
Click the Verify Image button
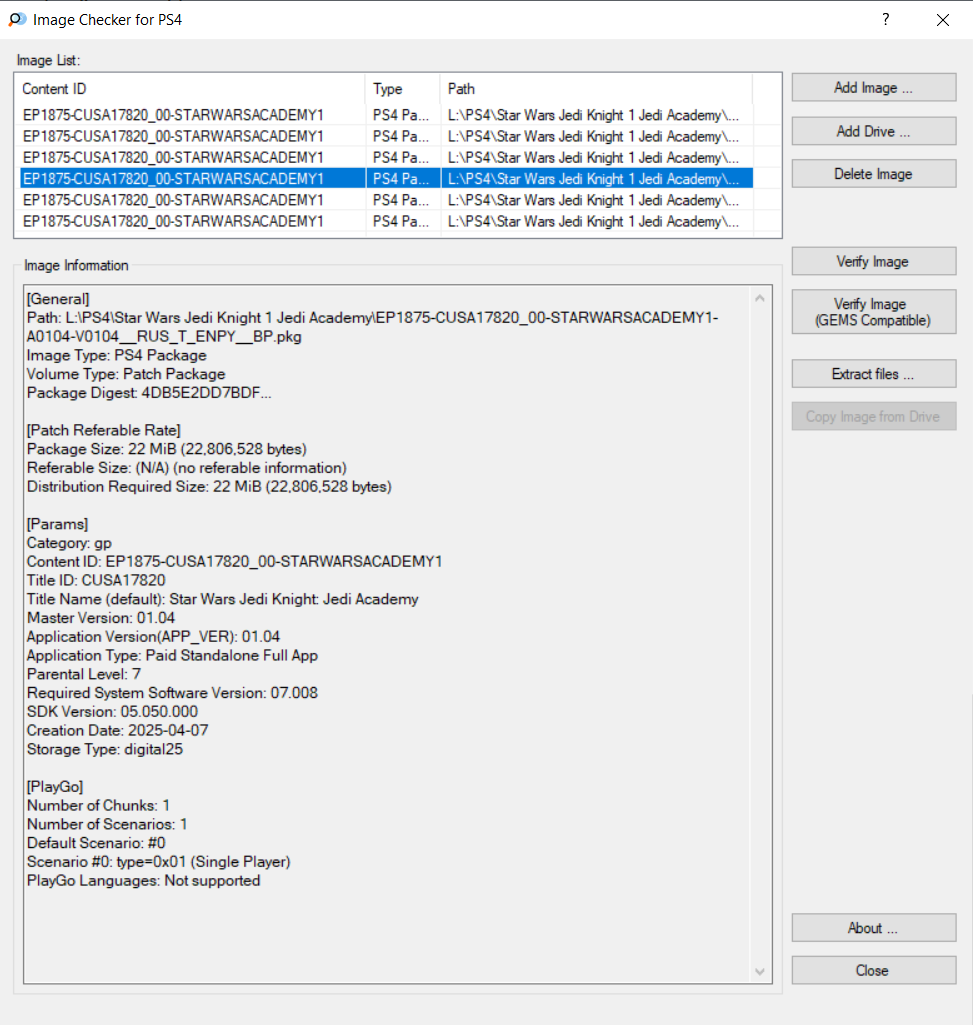pyautogui.click(x=874, y=261)
